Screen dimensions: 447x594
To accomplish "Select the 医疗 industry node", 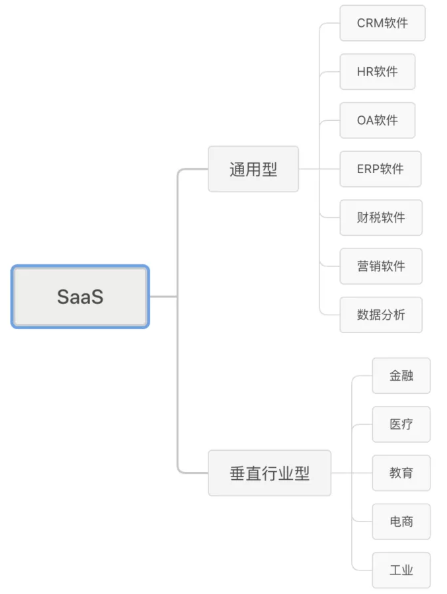I will point(401,424).
